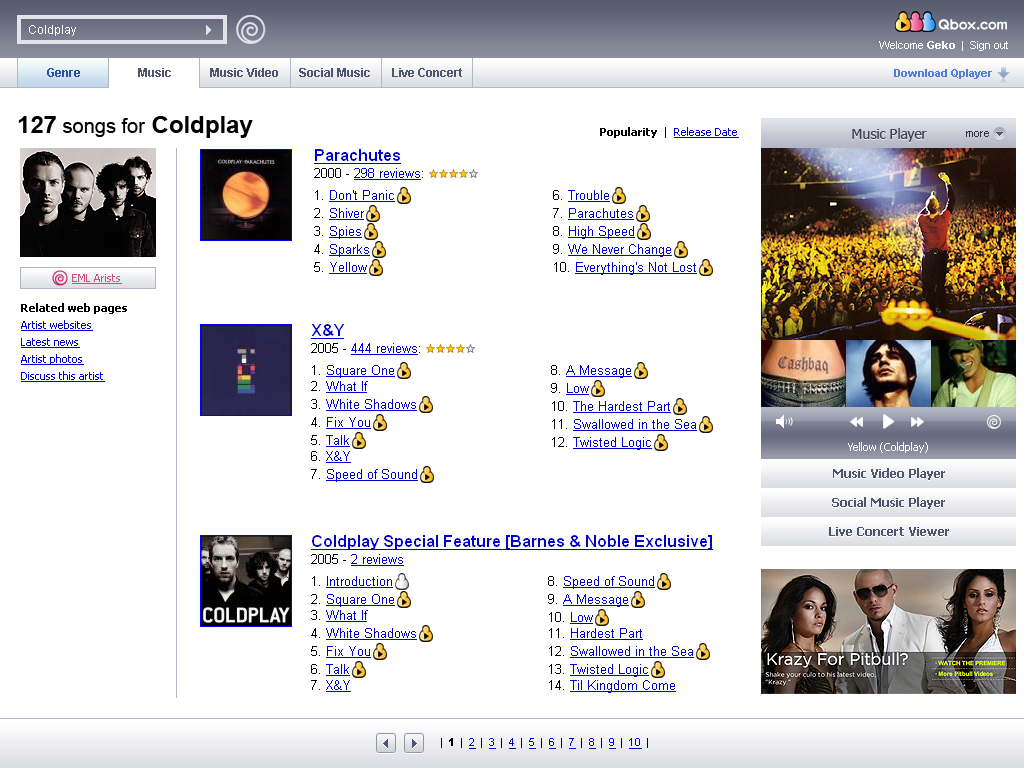This screenshot has width=1024, height=768.
Task: Mute the music player volume
Action: click(784, 422)
